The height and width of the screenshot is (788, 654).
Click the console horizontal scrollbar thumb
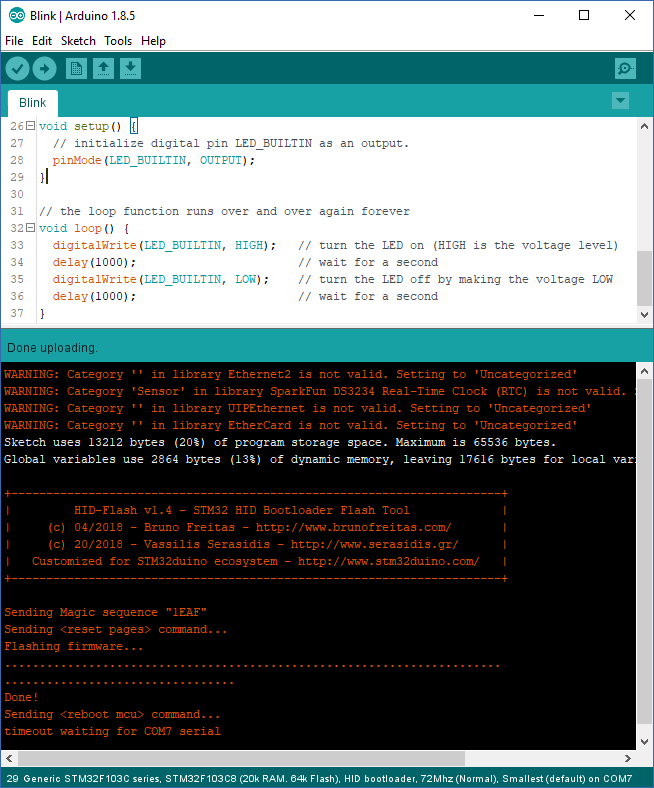(x=241, y=758)
